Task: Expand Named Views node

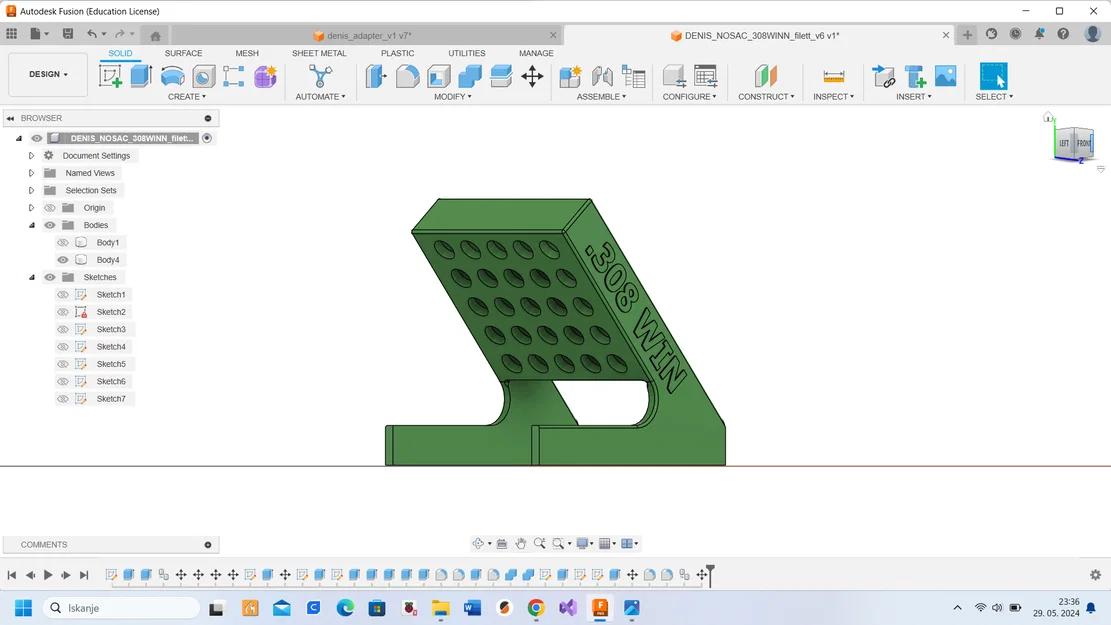Action: (31, 173)
